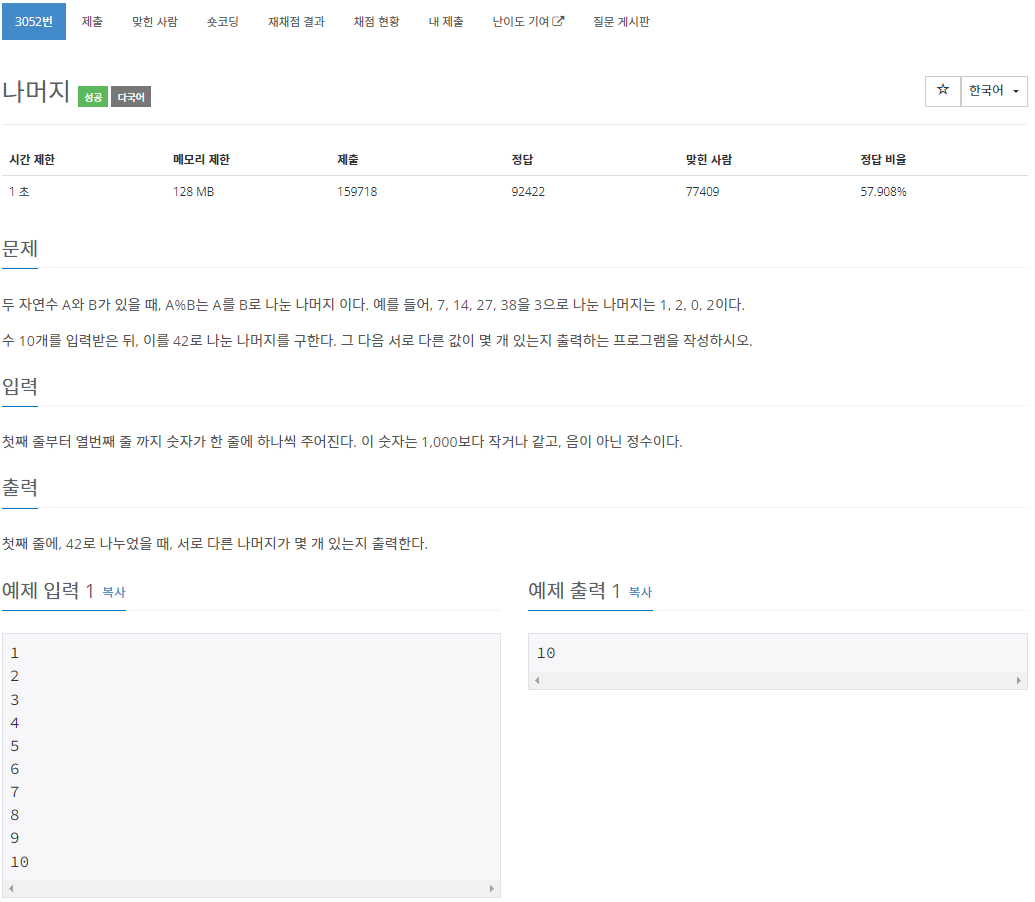This screenshot has height=902, width=1035.
Task: Click the 159718 submission count
Action: [x=357, y=192]
